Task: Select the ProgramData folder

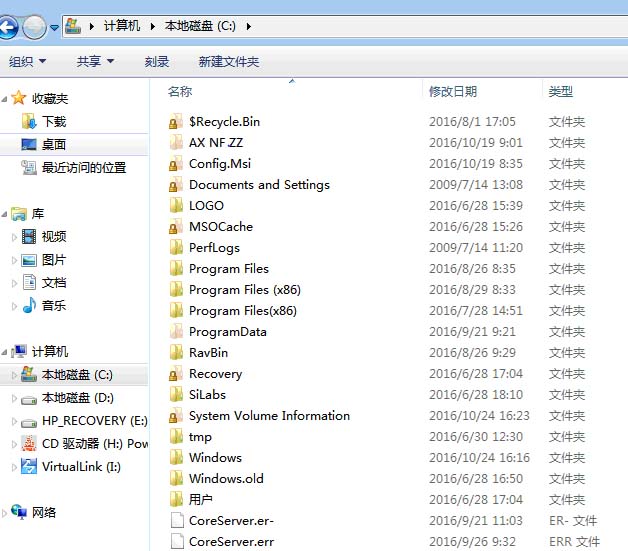Action: (x=227, y=332)
